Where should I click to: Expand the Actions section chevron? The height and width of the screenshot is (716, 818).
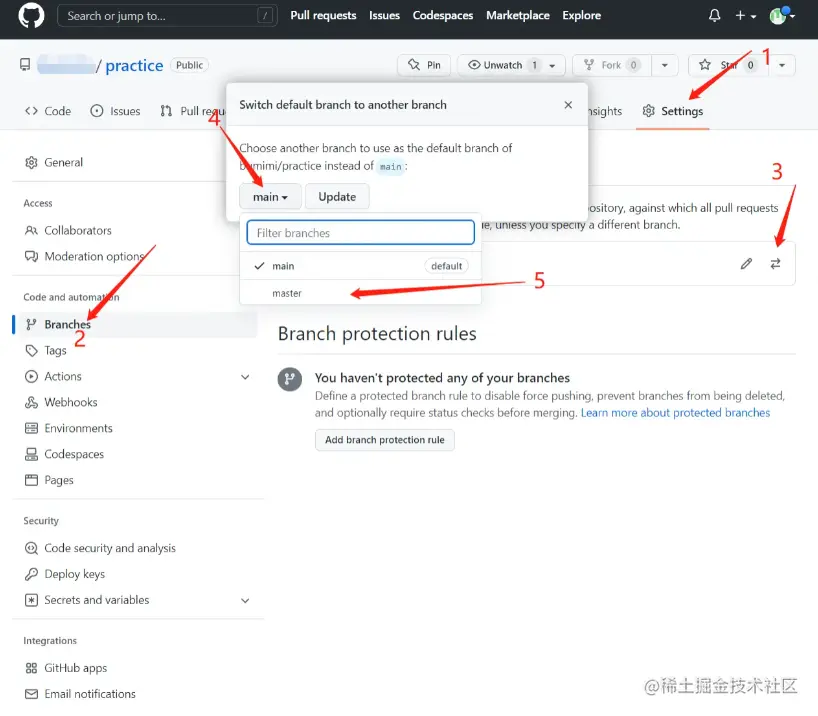[245, 377]
